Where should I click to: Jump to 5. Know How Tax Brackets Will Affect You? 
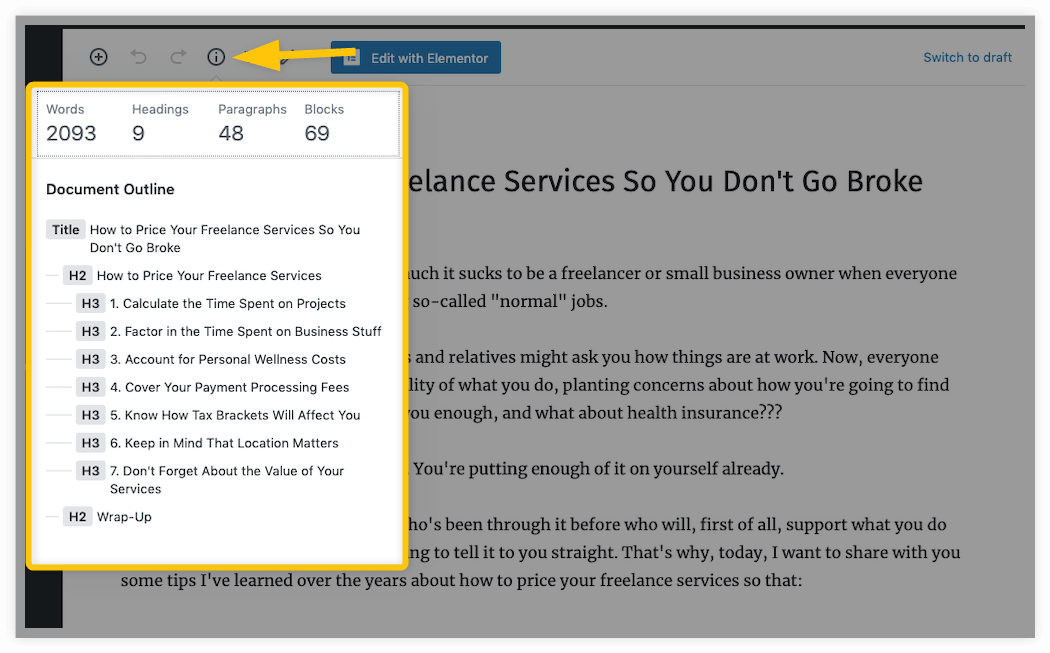[x=218, y=415]
